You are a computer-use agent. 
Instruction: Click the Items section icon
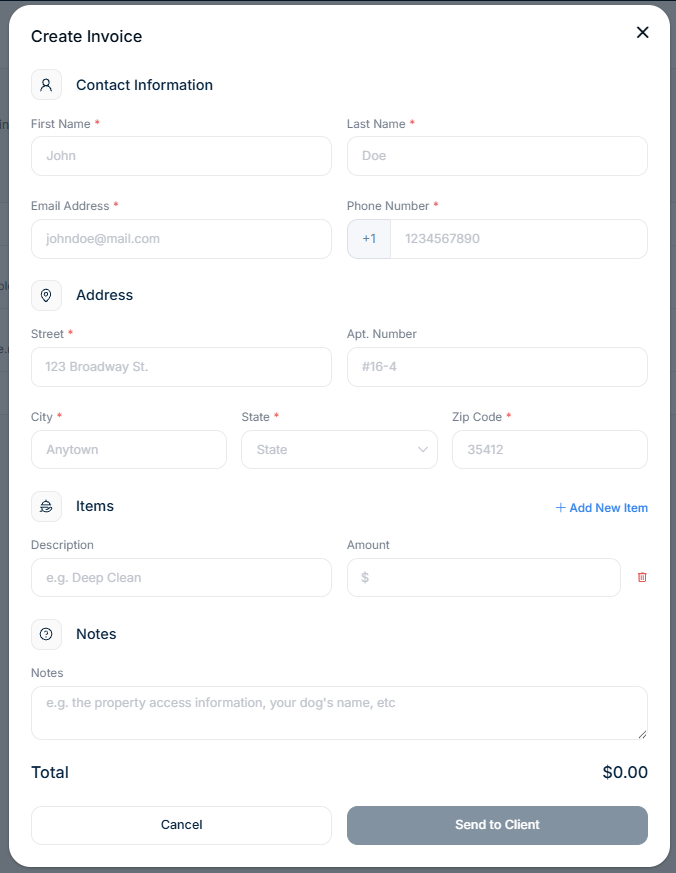coord(46,506)
